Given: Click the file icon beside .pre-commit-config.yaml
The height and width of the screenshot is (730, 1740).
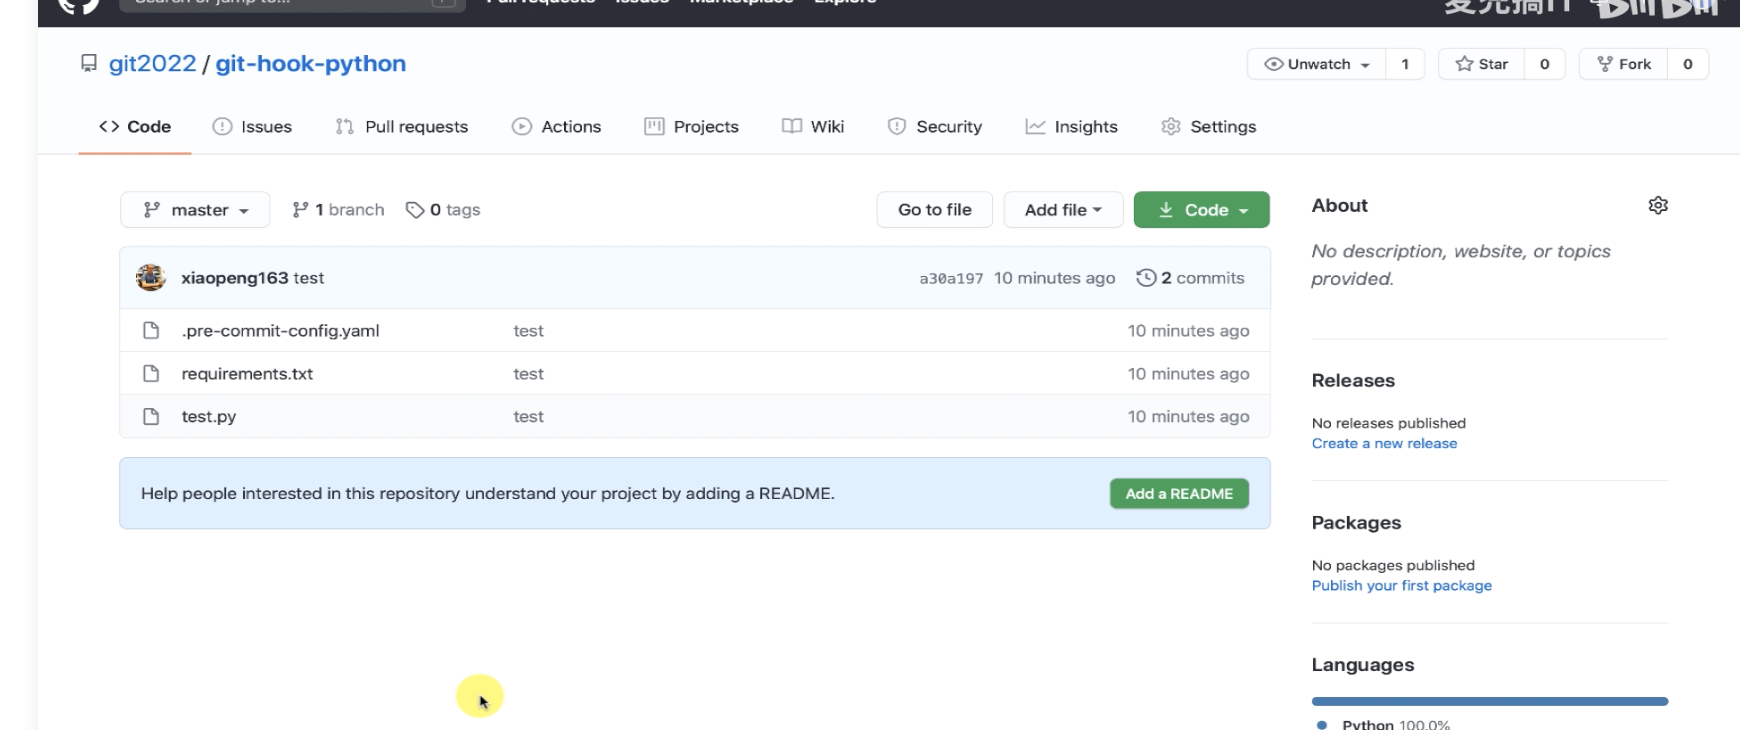Looking at the screenshot, I should tap(151, 330).
